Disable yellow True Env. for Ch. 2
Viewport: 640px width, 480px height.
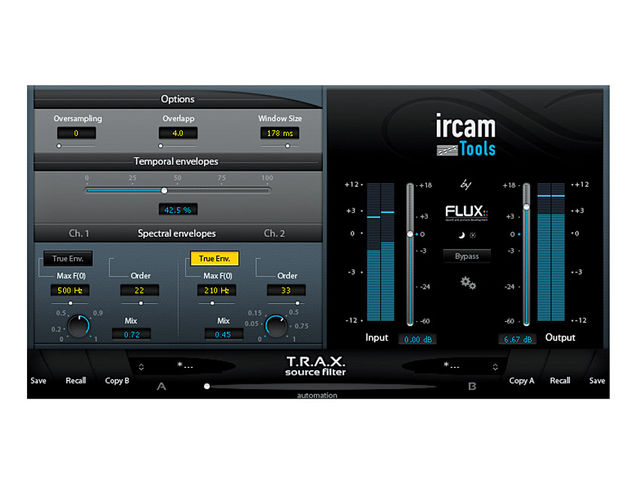click(214, 258)
